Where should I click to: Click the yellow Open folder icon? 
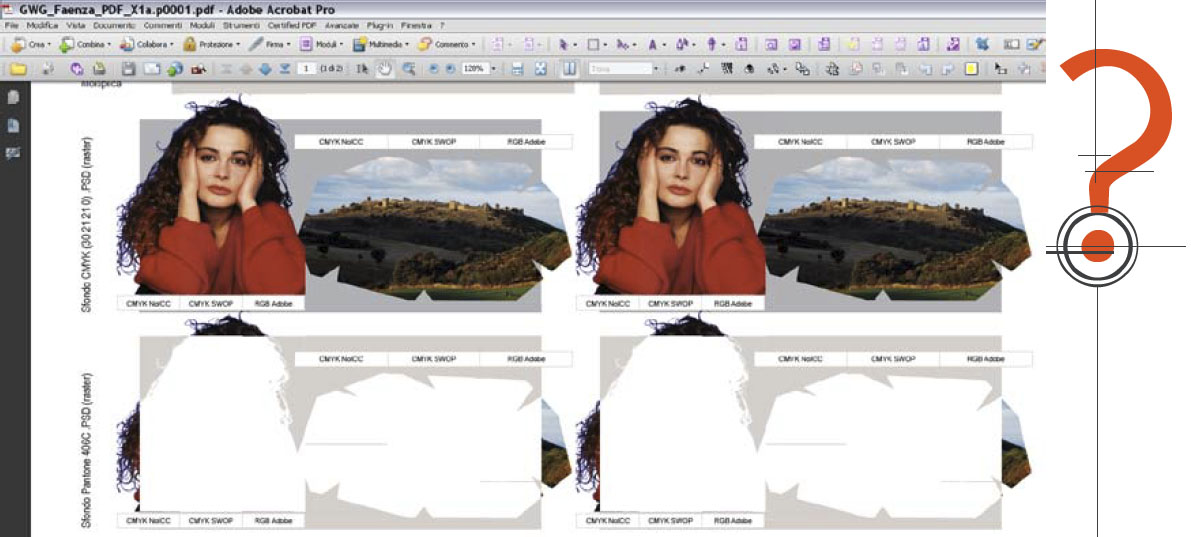(17, 69)
